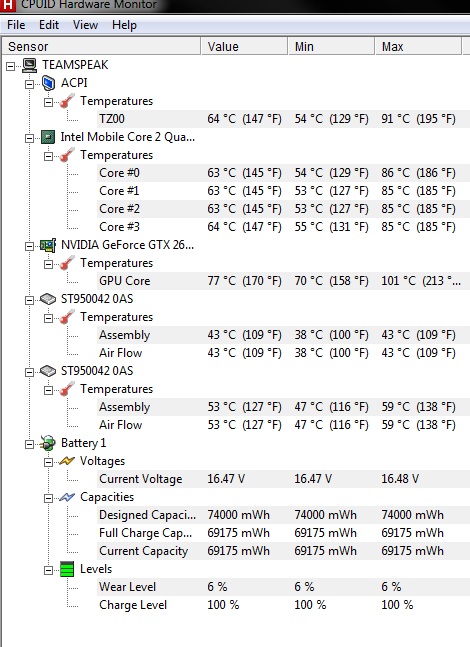Open the File menu
The height and width of the screenshot is (647, 470).
pos(16,25)
